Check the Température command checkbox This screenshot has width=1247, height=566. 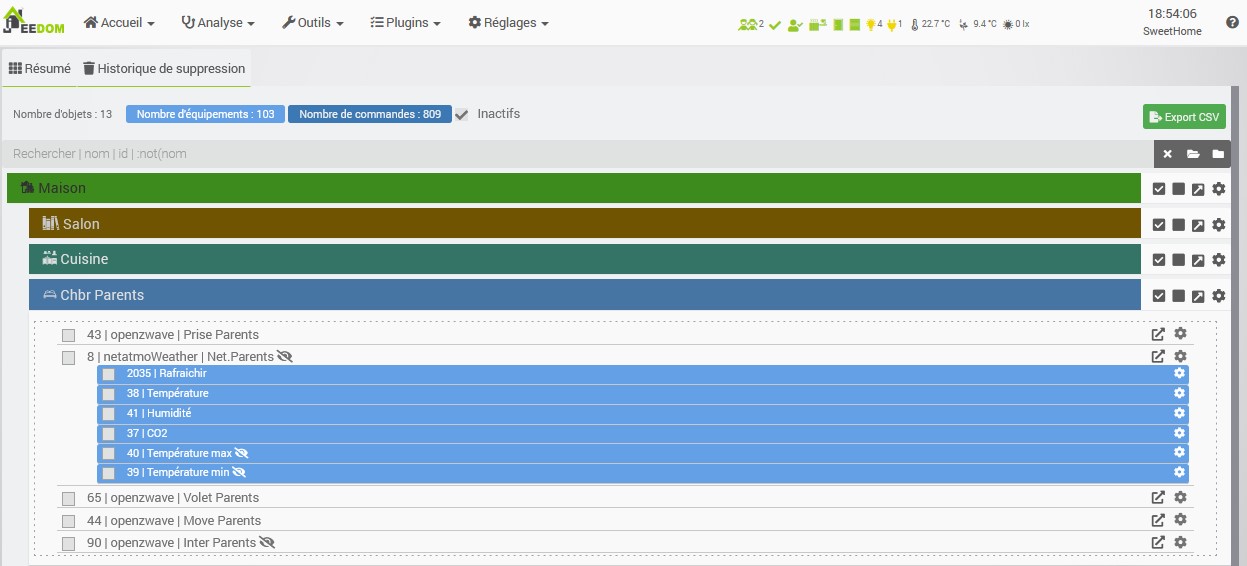click(x=108, y=394)
